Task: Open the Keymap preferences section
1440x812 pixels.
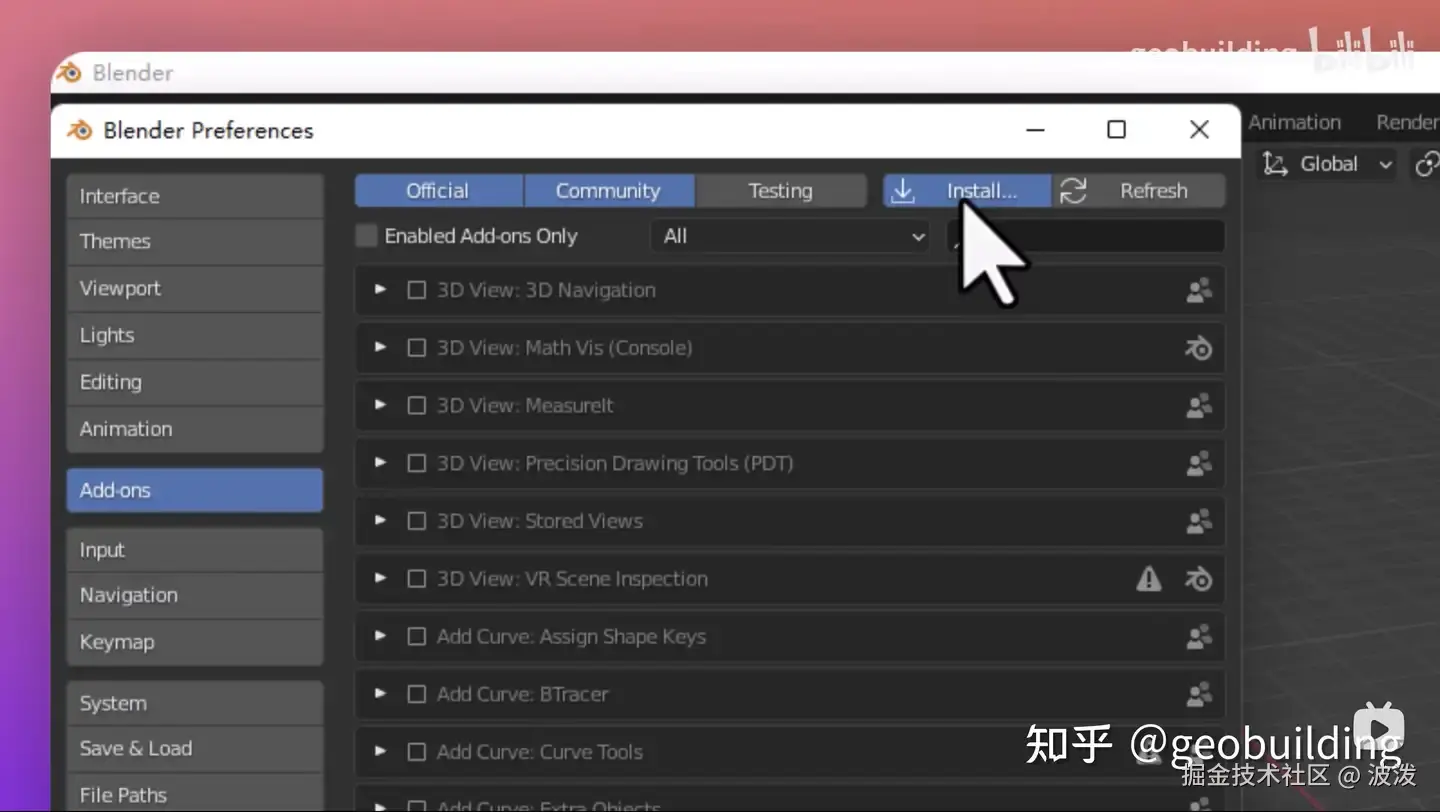Action: [x=195, y=642]
